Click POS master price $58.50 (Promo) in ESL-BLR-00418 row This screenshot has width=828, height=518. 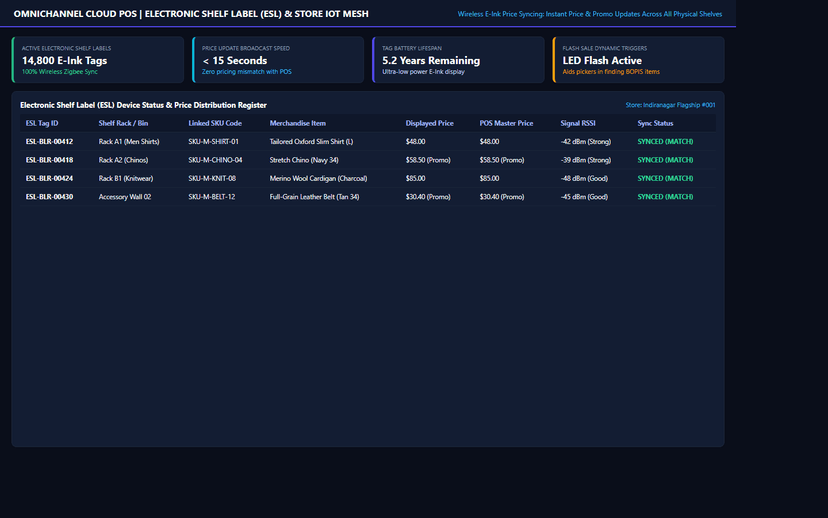click(502, 160)
